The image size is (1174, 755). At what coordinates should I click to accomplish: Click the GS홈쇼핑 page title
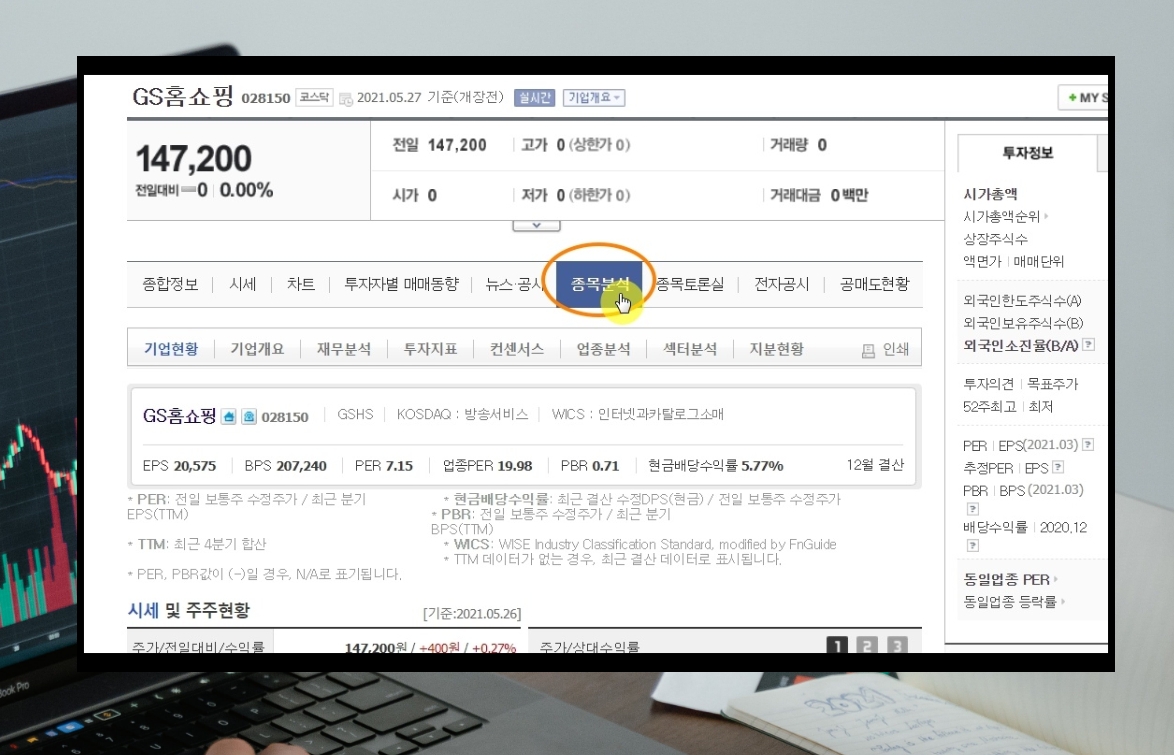(x=183, y=96)
